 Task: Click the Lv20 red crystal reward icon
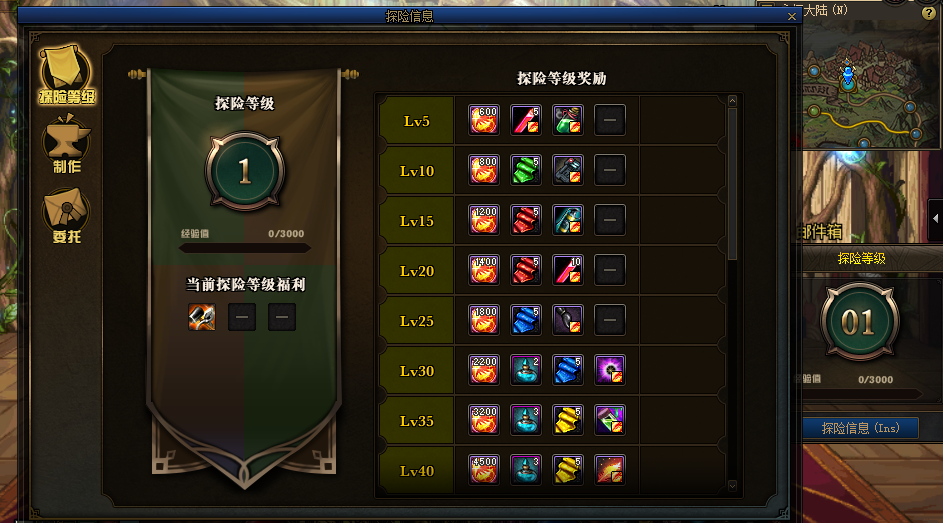568,270
